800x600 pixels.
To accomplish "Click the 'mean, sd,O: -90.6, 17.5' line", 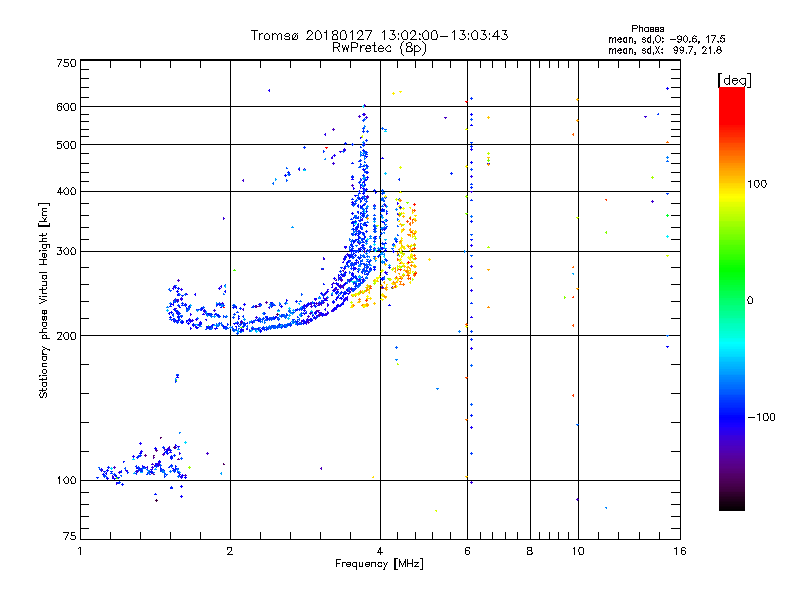I will tap(666, 39).
